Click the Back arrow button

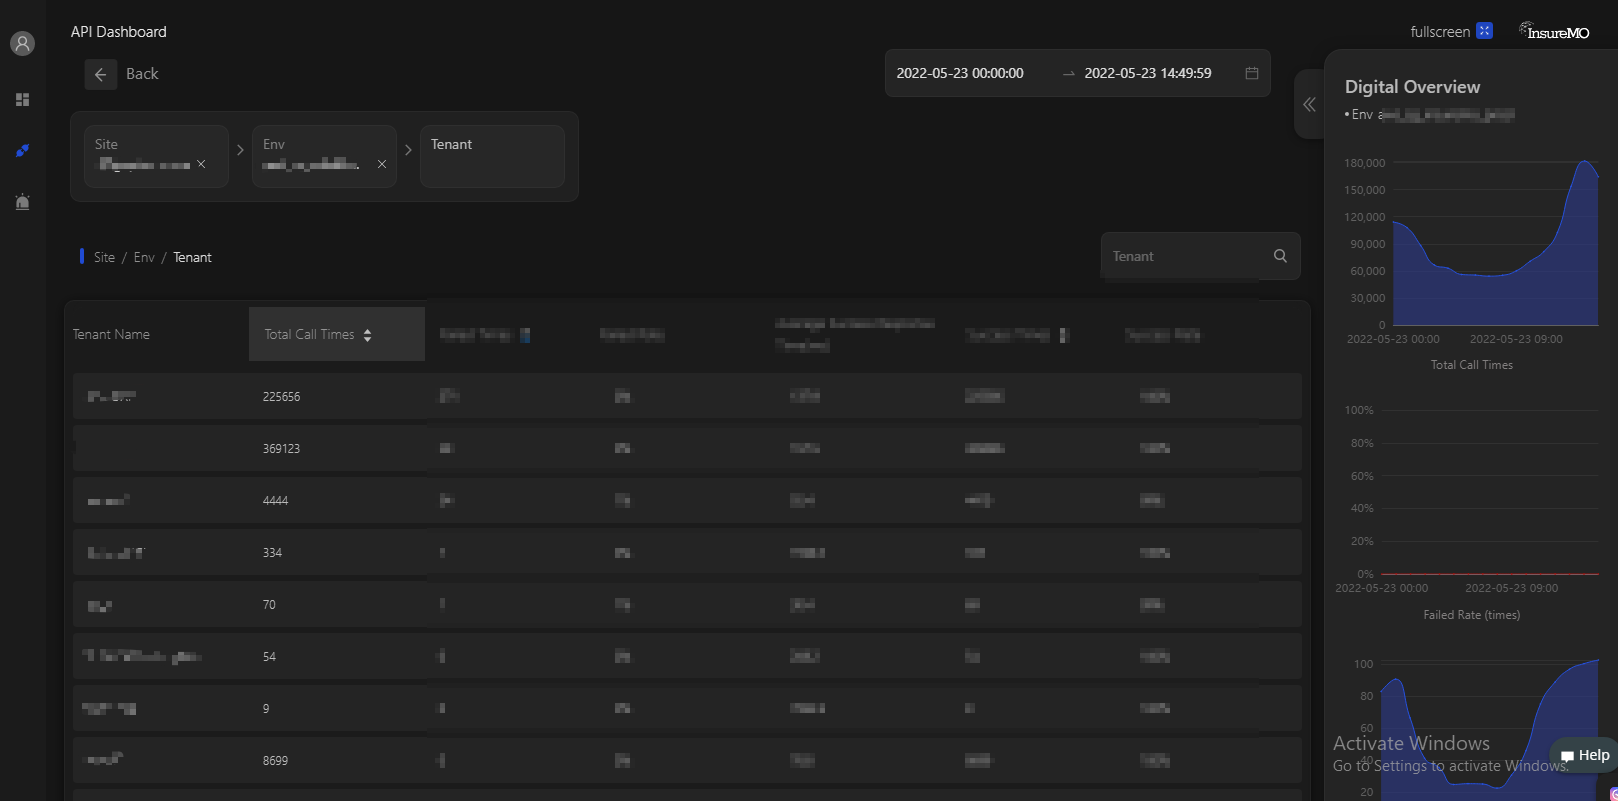(x=100, y=74)
